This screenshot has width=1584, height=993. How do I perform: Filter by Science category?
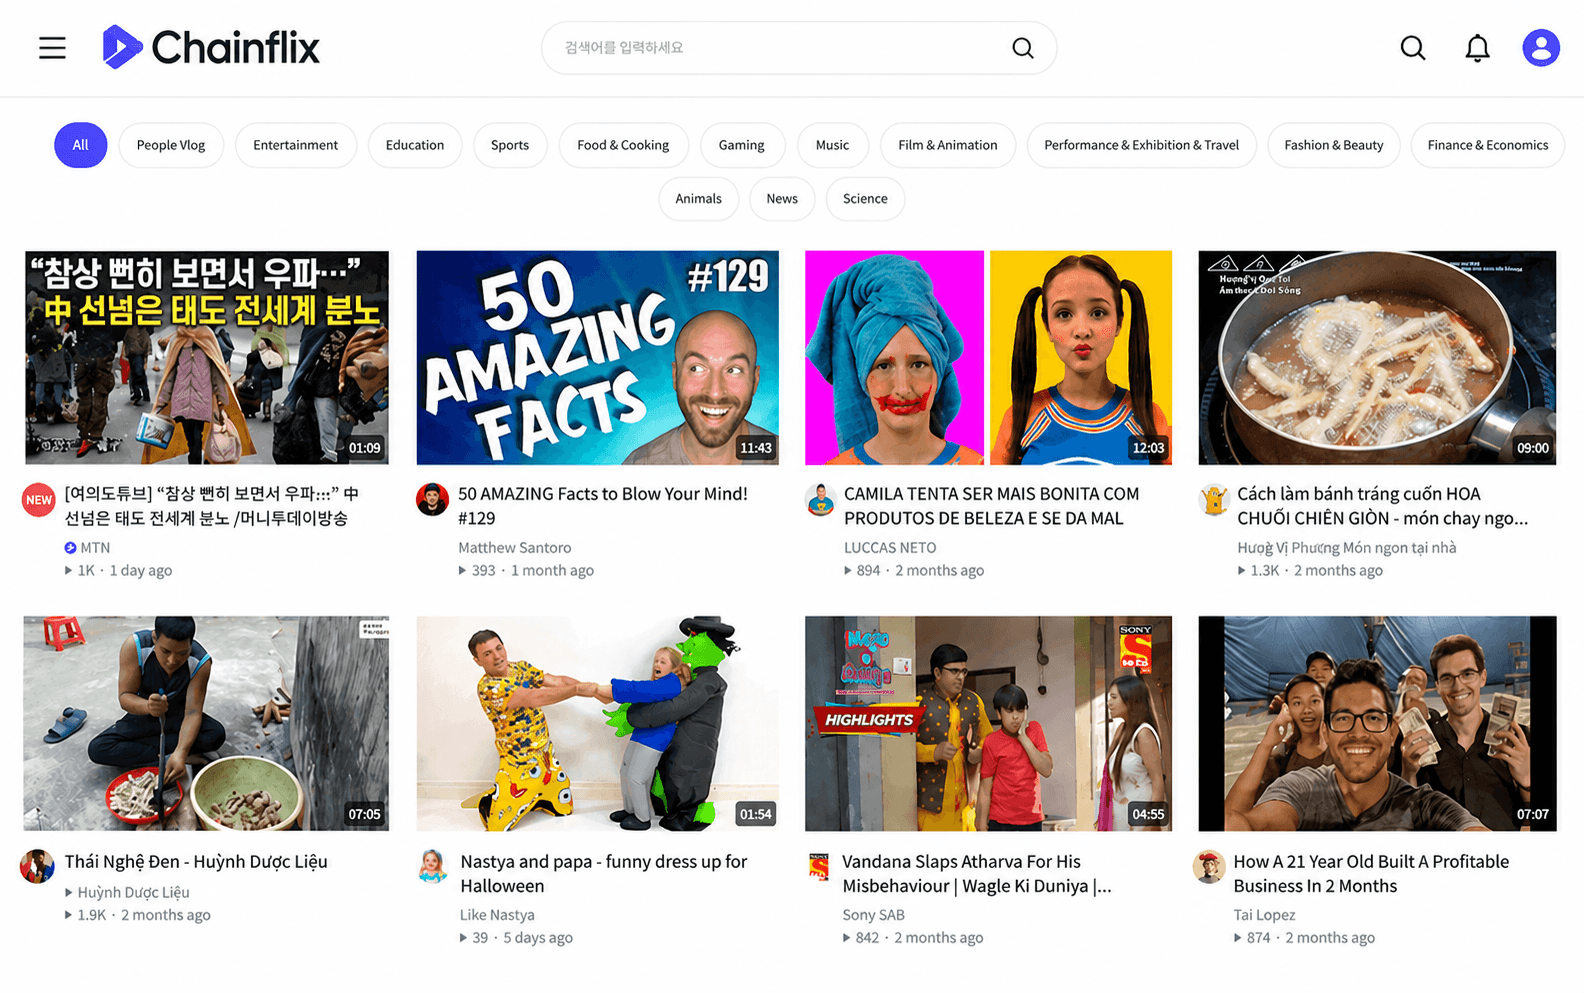pyautogui.click(x=865, y=199)
